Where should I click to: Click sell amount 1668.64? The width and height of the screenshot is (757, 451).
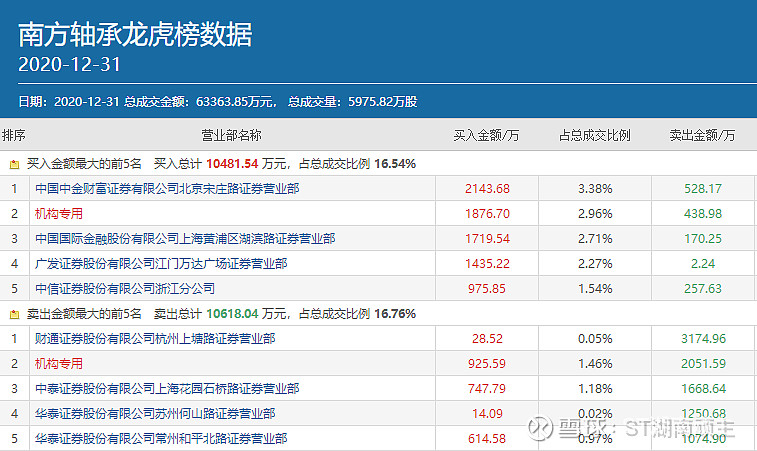(x=703, y=389)
